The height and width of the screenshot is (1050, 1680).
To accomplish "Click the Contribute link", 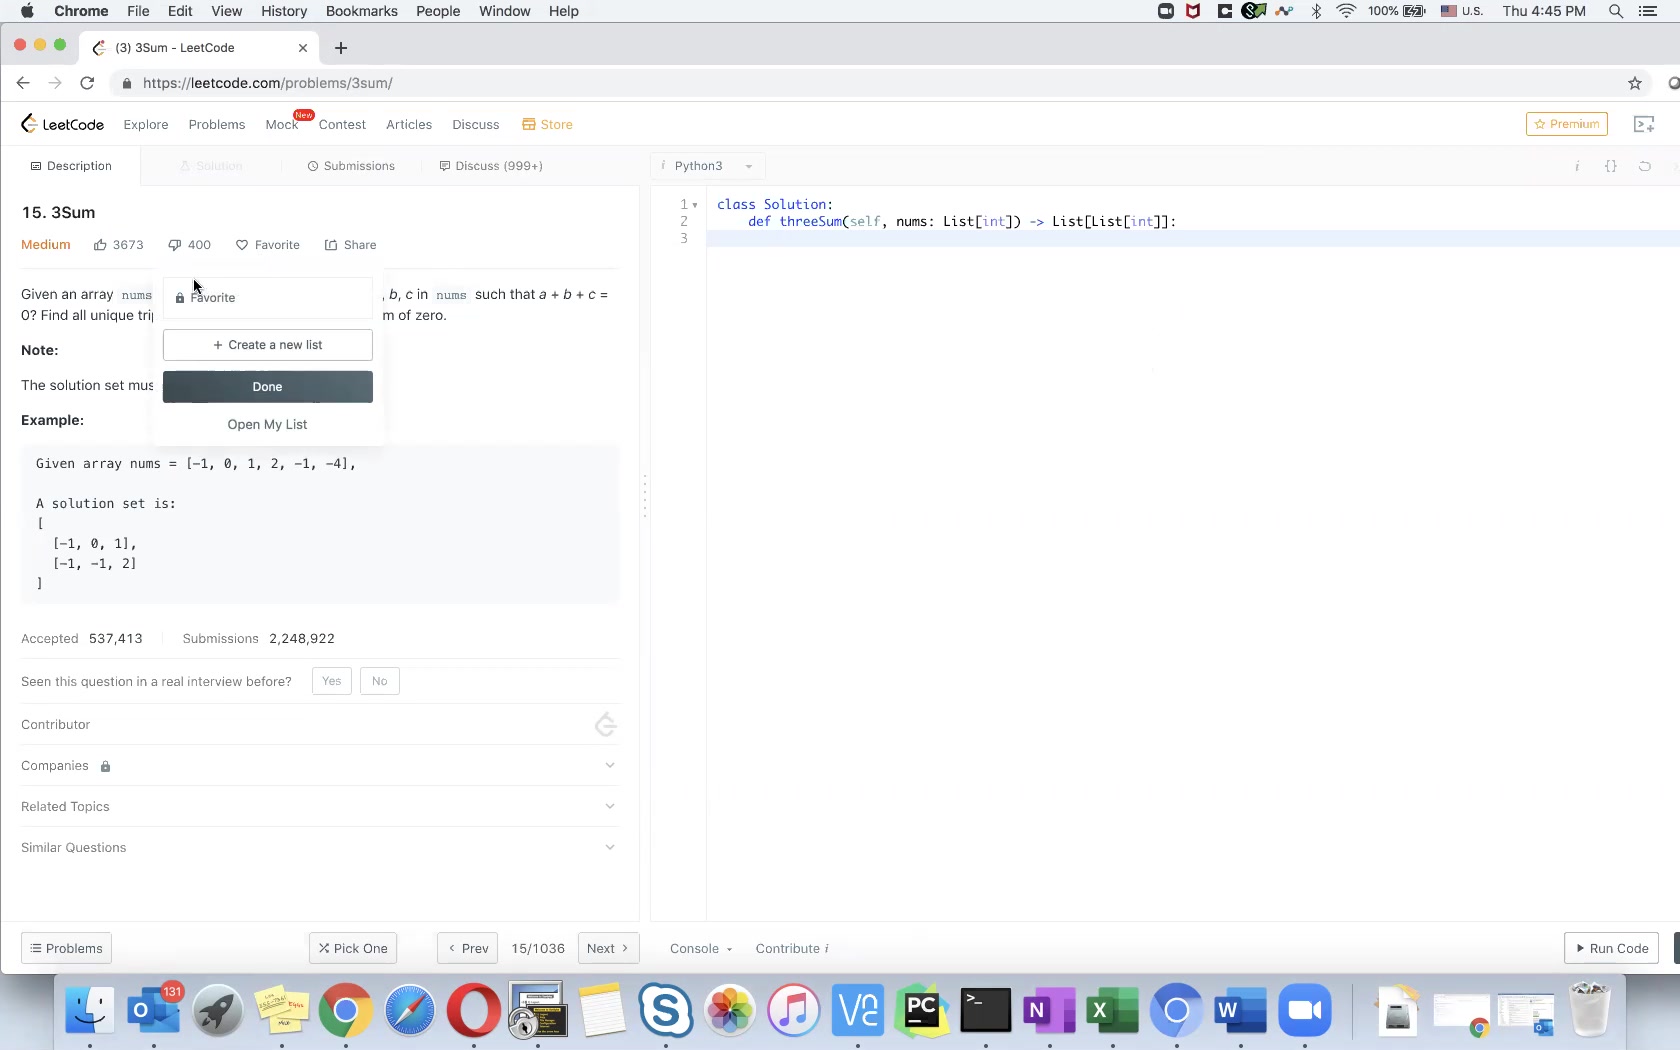I will click(792, 949).
